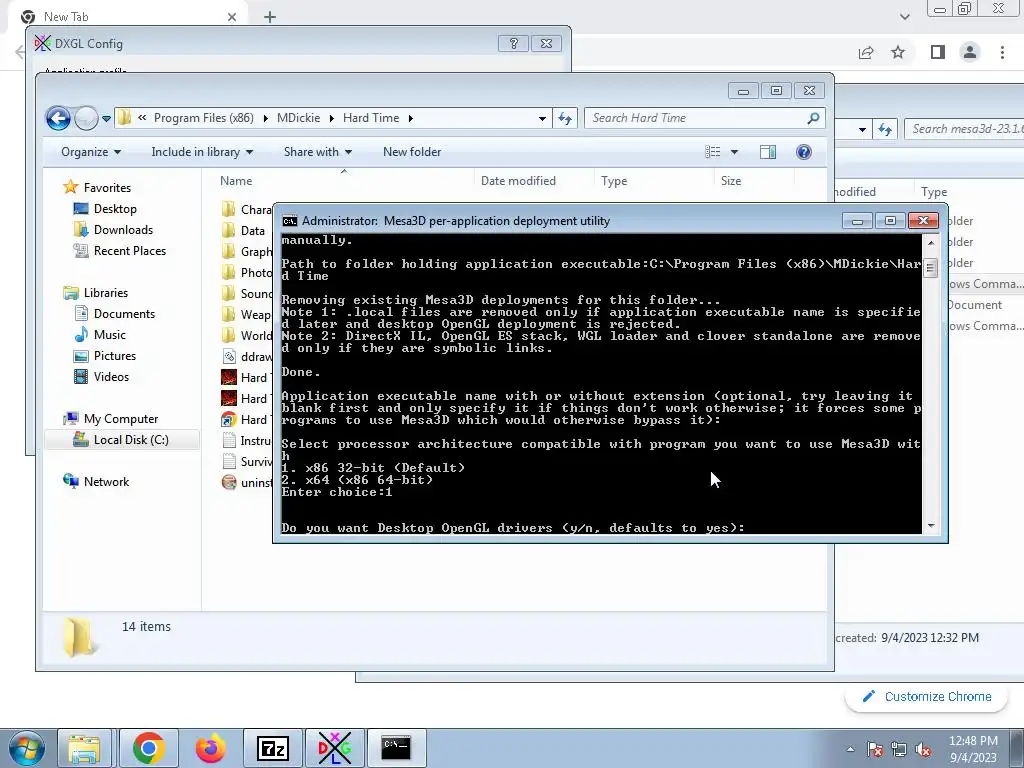
Task: Expand arrow after Hard Time breadcrumb
Action: [x=411, y=118]
